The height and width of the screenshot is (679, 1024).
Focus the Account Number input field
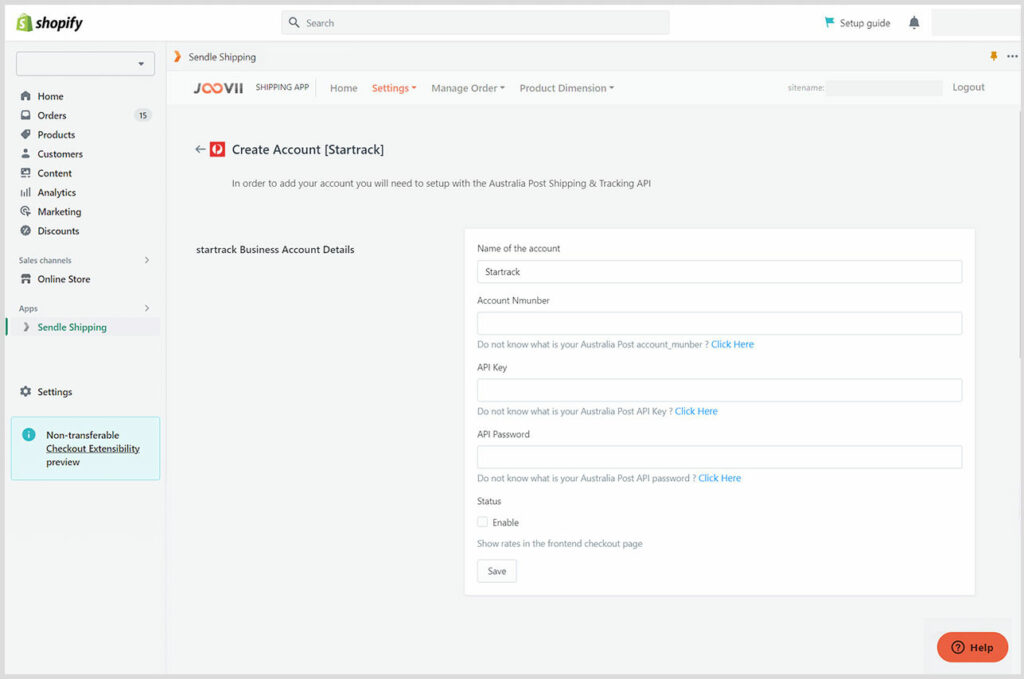tap(719, 323)
